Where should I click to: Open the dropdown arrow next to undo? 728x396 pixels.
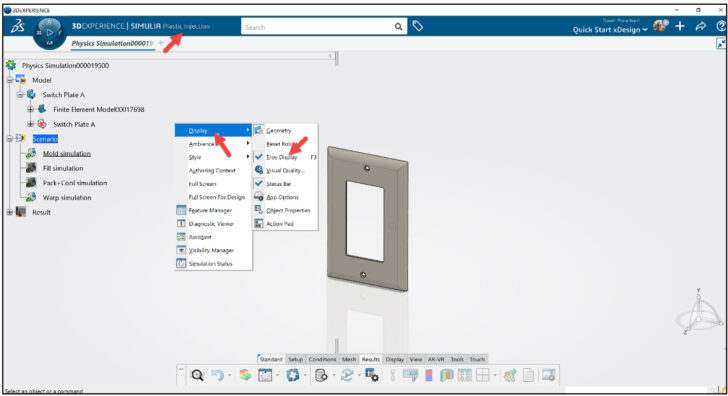click(x=229, y=375)
